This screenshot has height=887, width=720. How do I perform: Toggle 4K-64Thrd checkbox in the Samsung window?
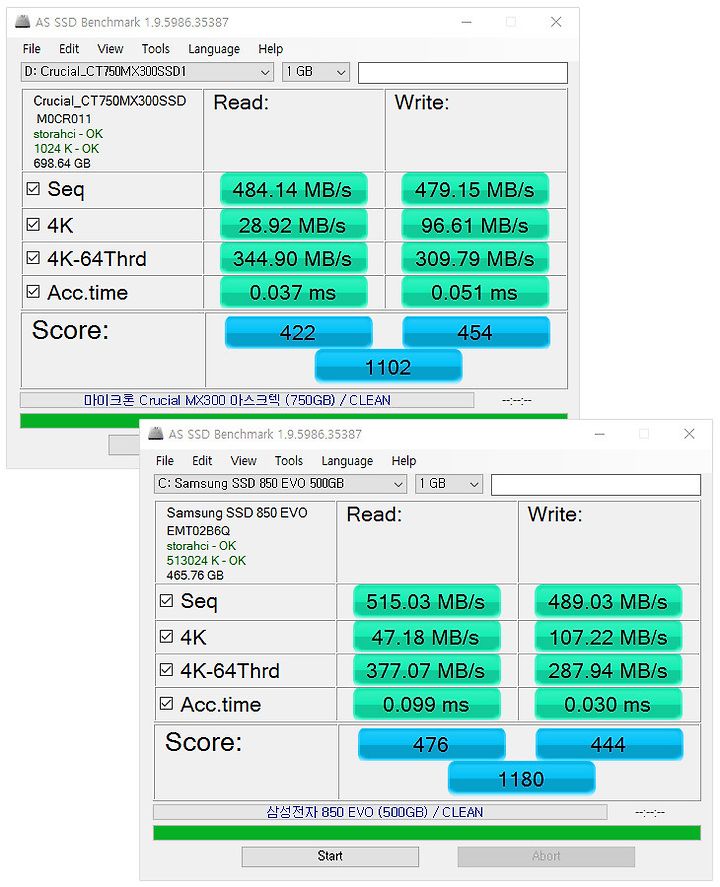point(166,670)
